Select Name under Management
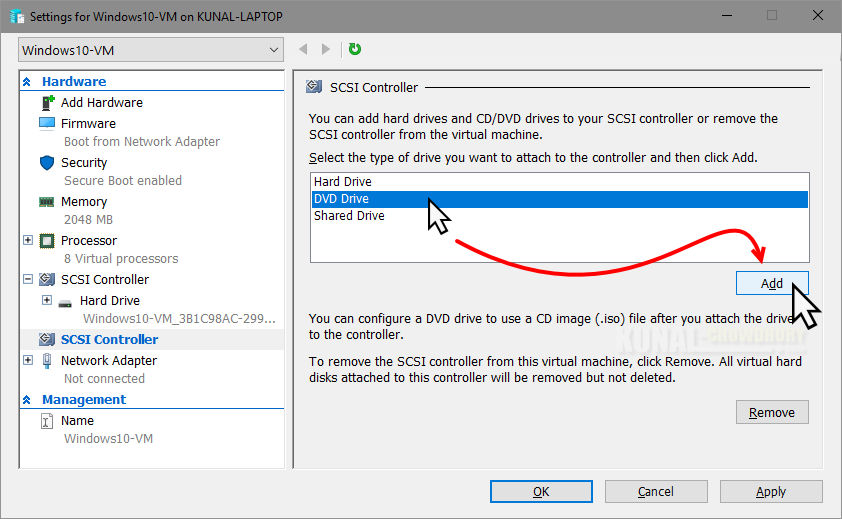This screenshot has width=842, height=519. (x=77, y=421)
